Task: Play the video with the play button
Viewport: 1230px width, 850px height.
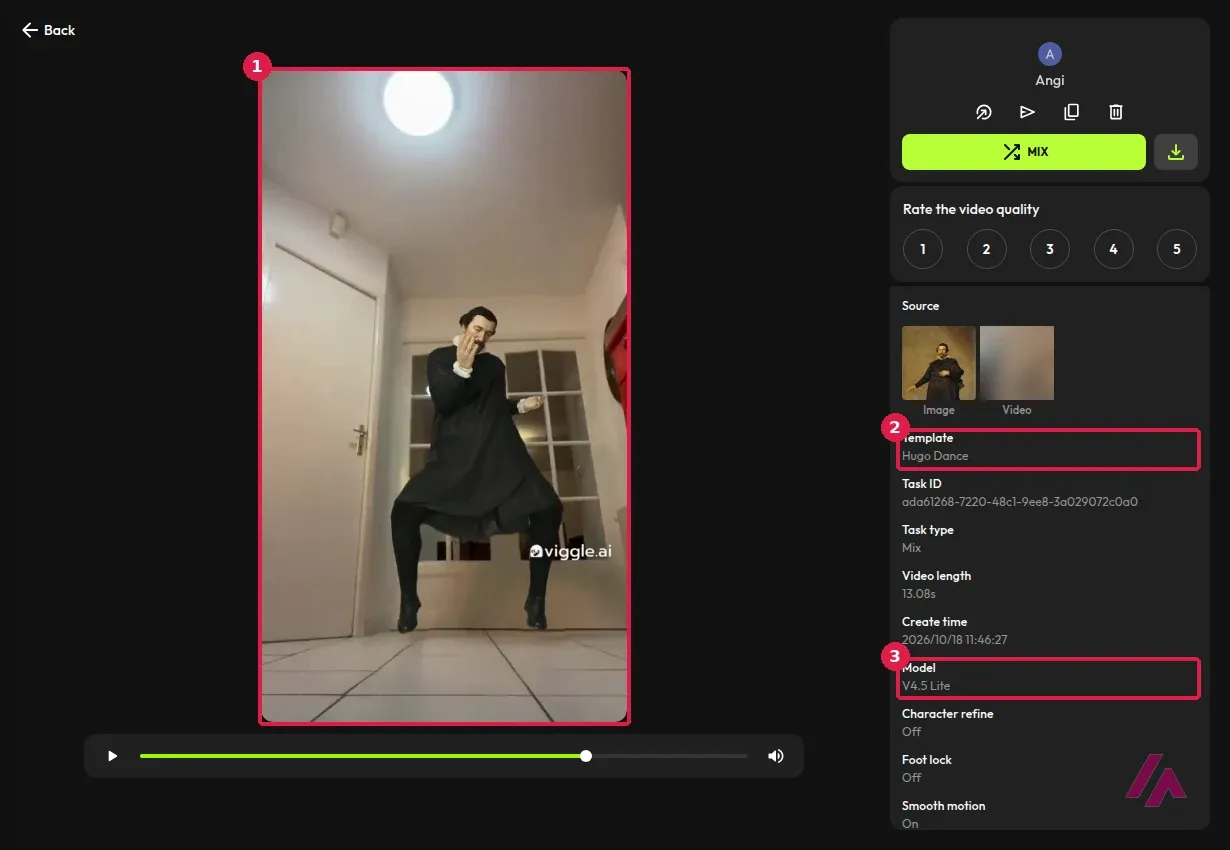Action: coord(112,756)
